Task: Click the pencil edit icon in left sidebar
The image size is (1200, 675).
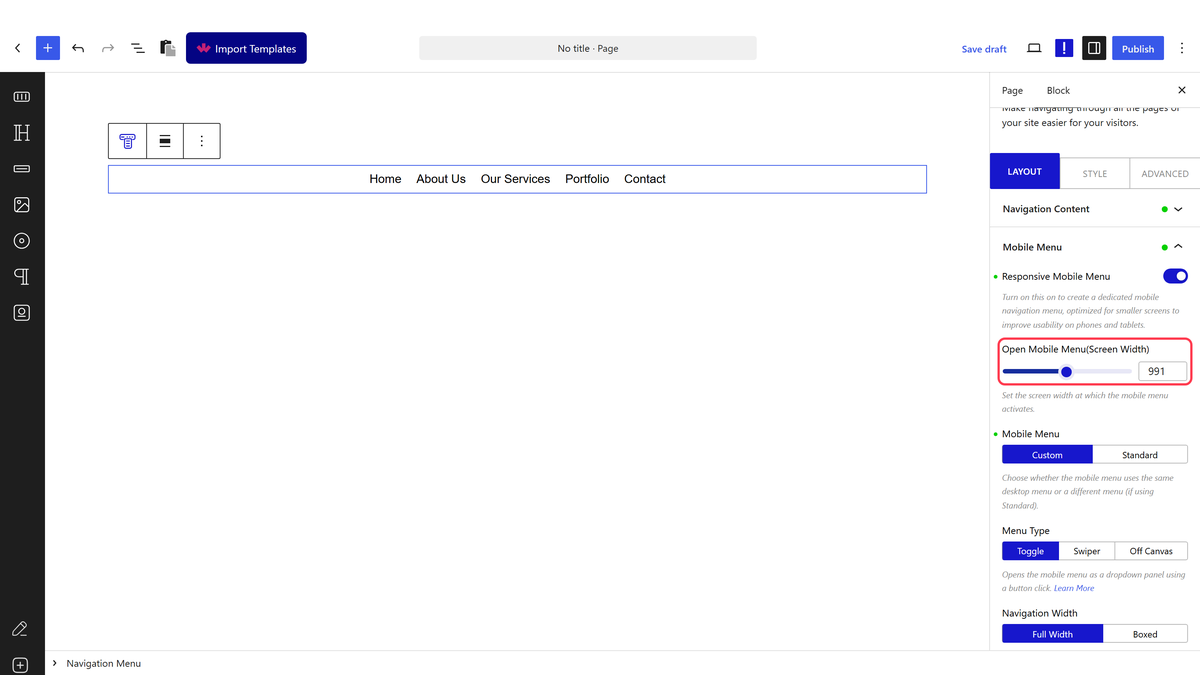Action: pyautogui.click(x=20, y=629)
